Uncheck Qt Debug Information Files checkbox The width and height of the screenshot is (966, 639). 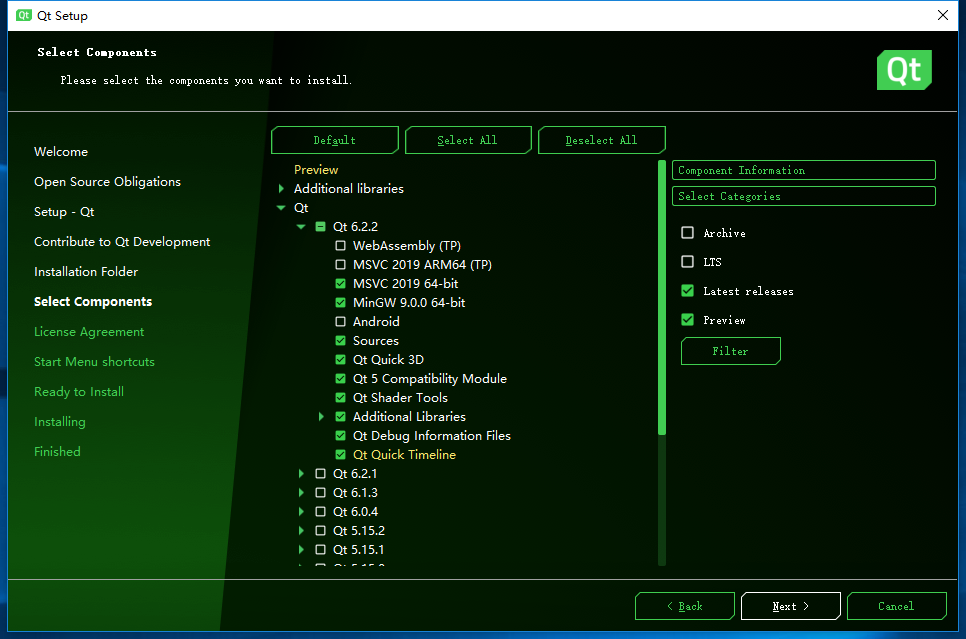[x=340, y=436]
